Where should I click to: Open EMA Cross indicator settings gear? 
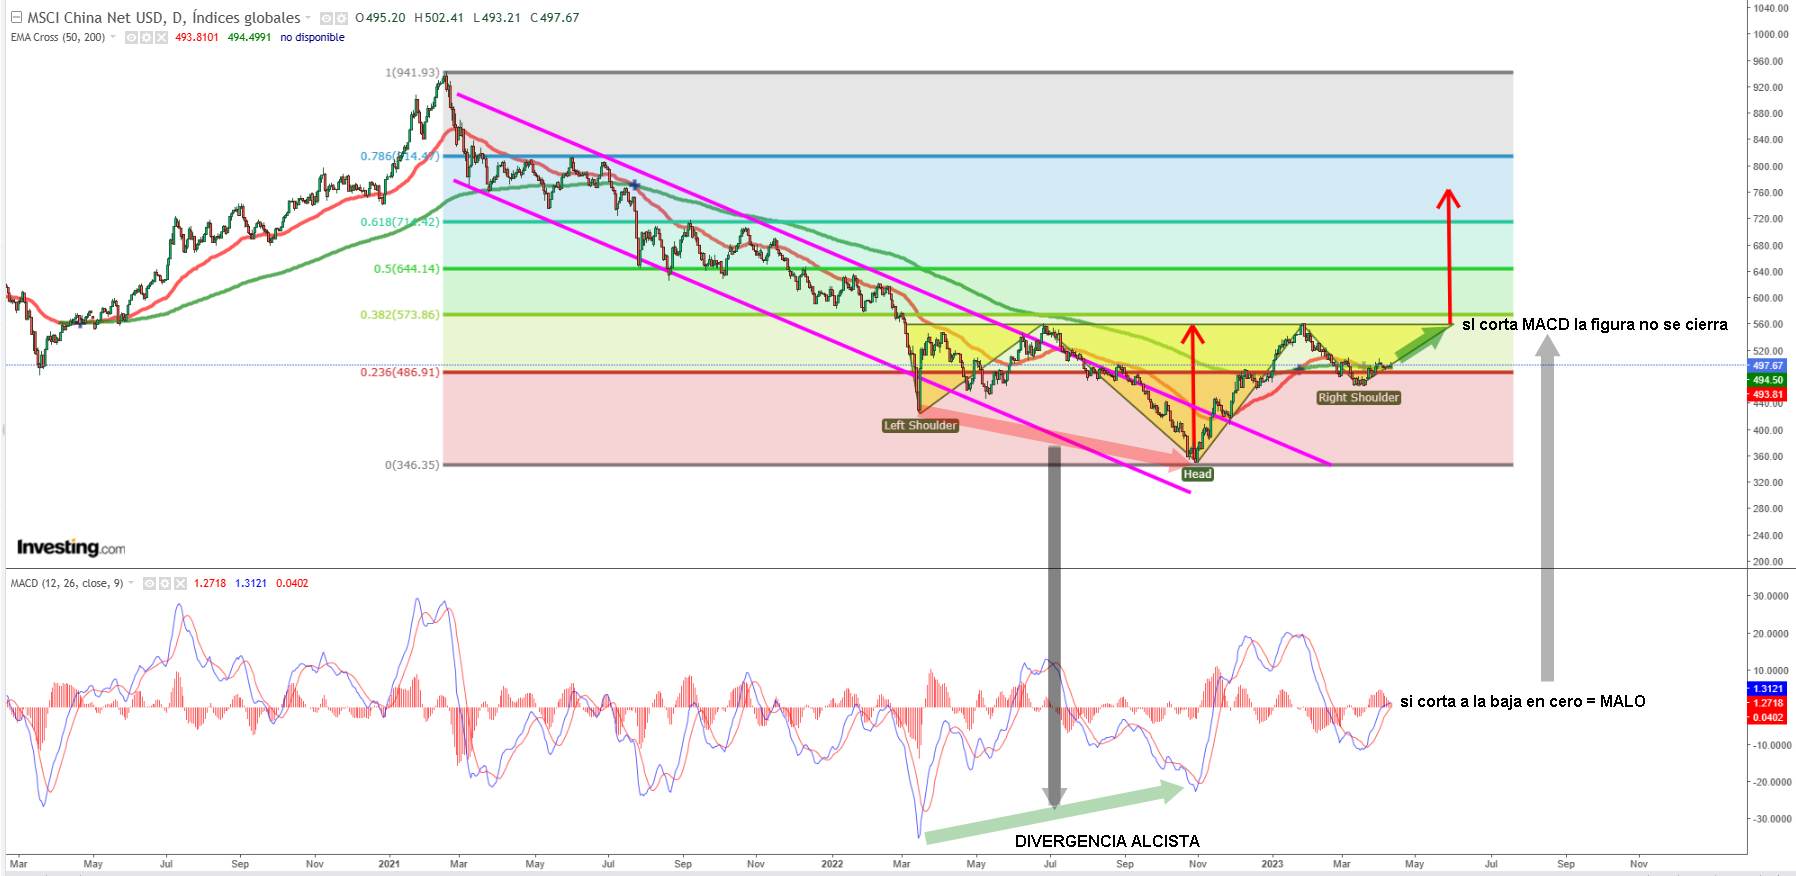pyautogui.click(x=146, y=38)
